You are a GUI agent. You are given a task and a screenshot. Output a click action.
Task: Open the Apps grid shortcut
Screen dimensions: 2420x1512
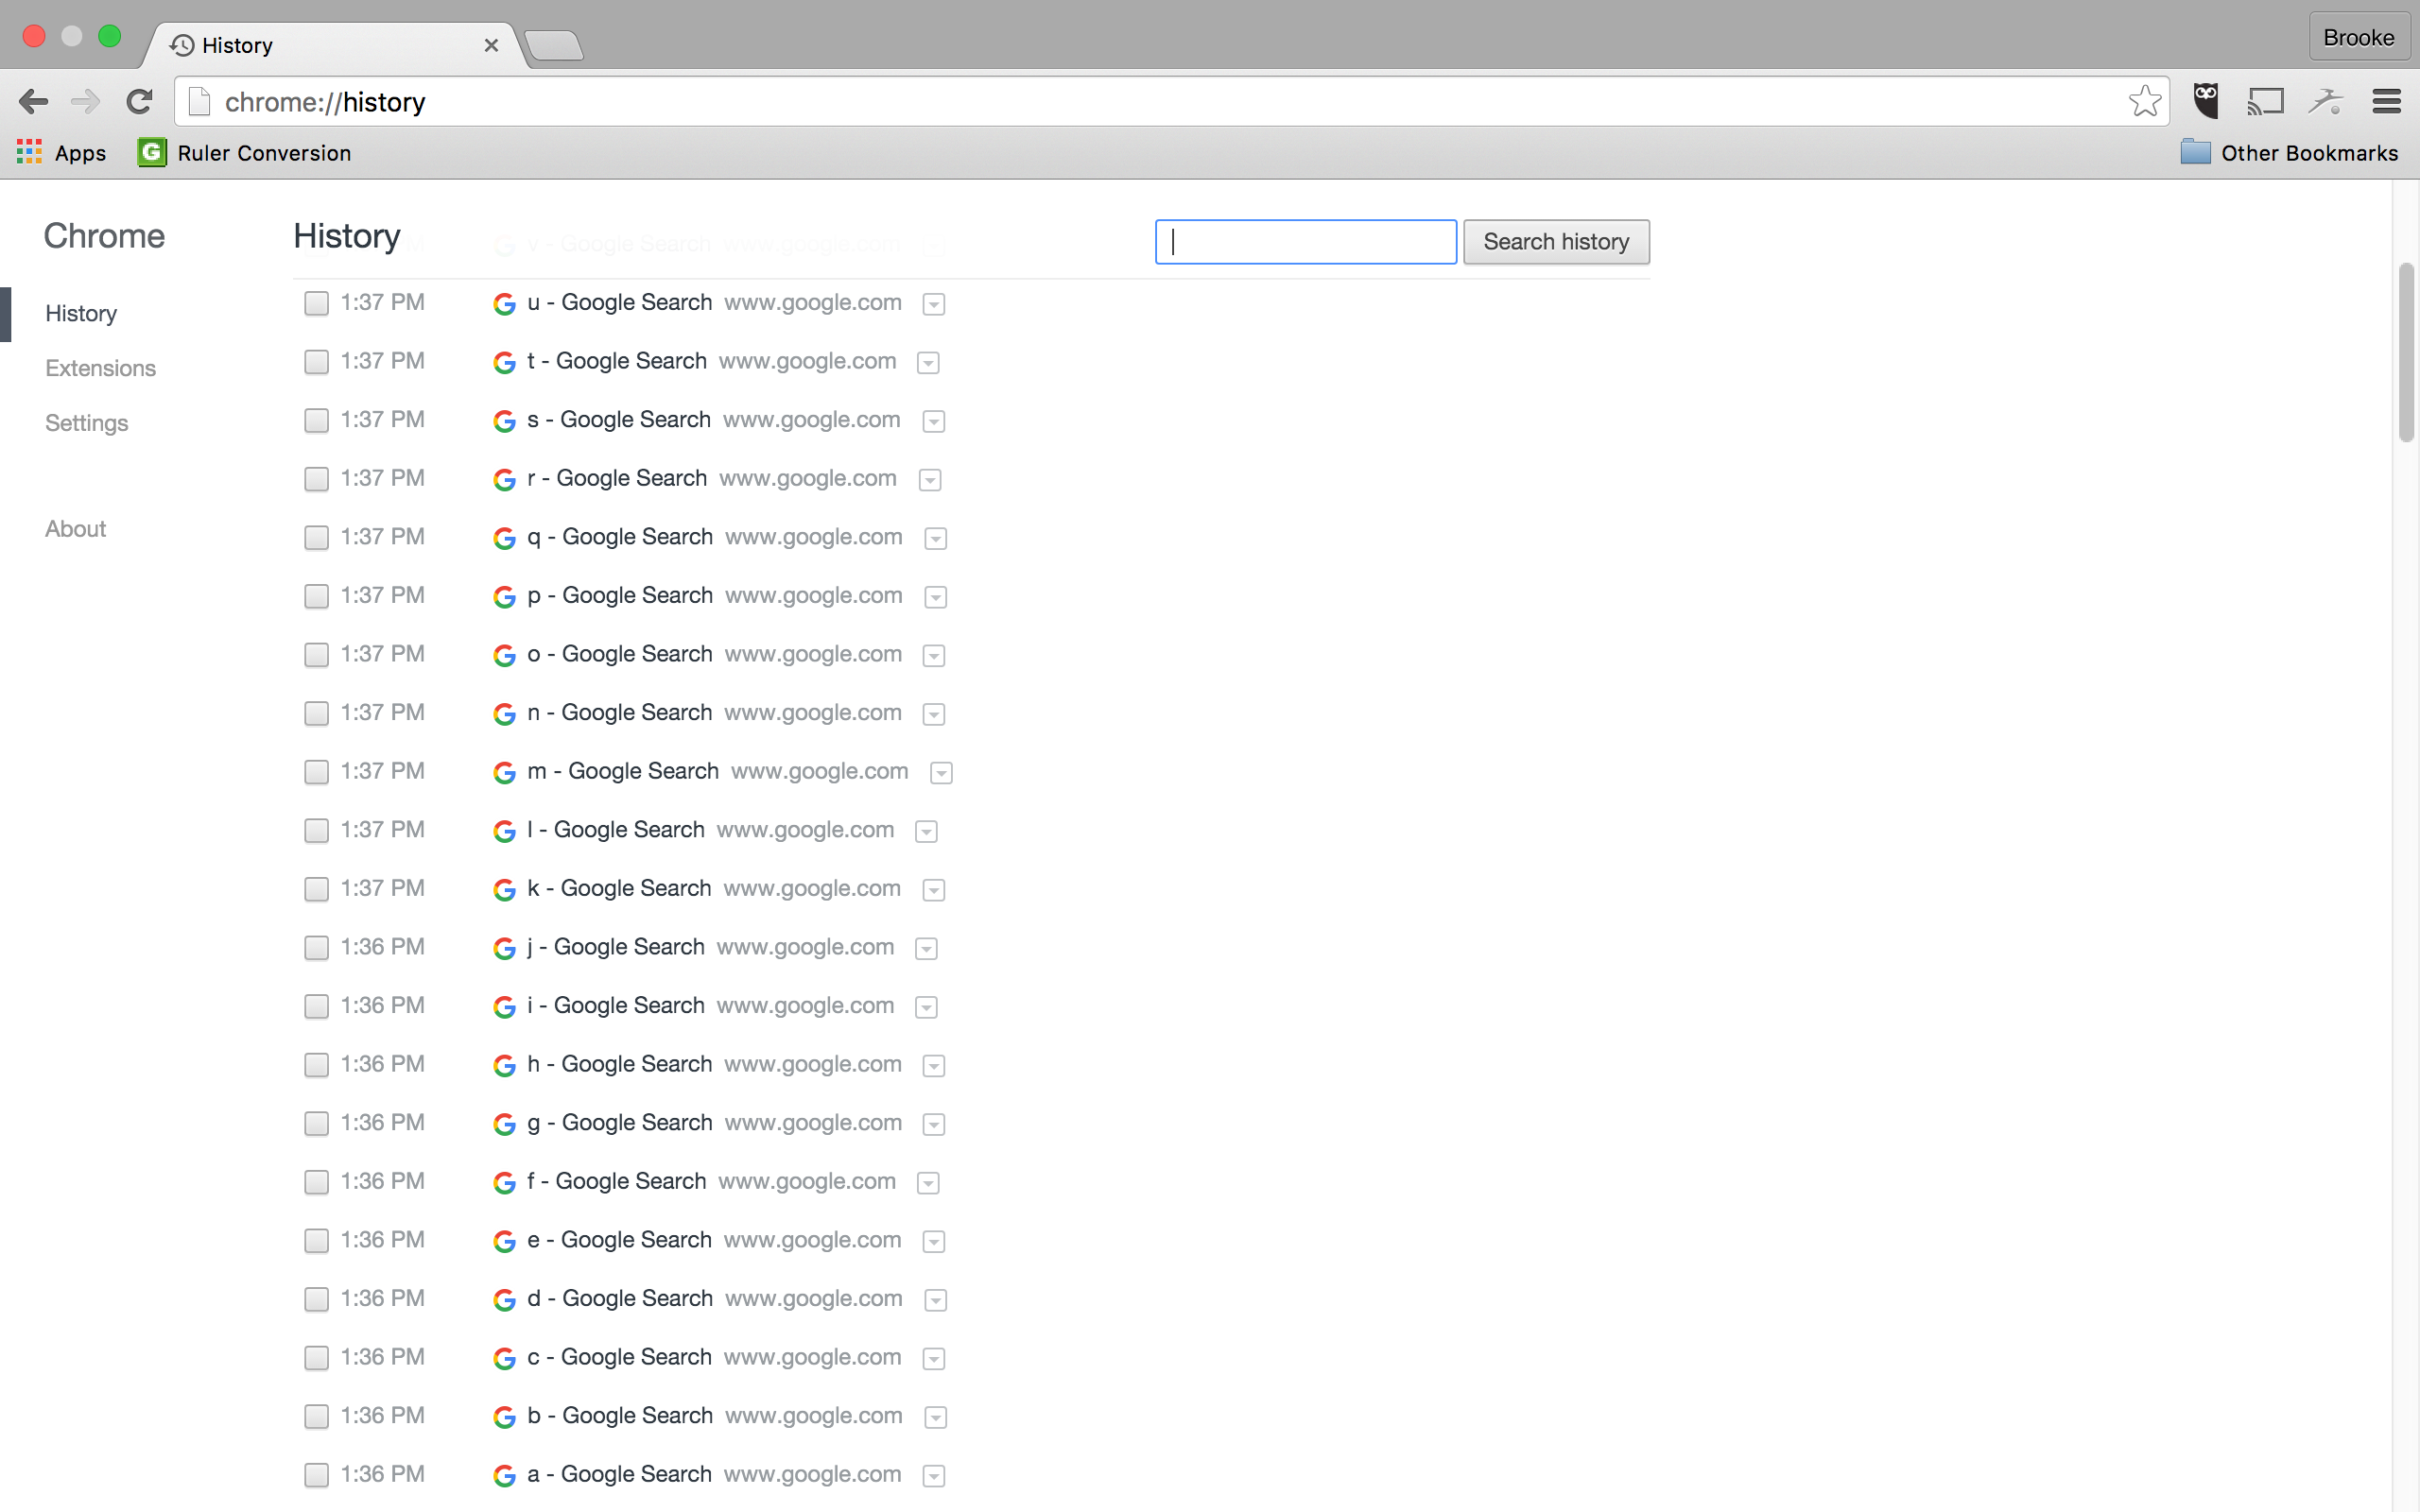[x=30, y=152]
